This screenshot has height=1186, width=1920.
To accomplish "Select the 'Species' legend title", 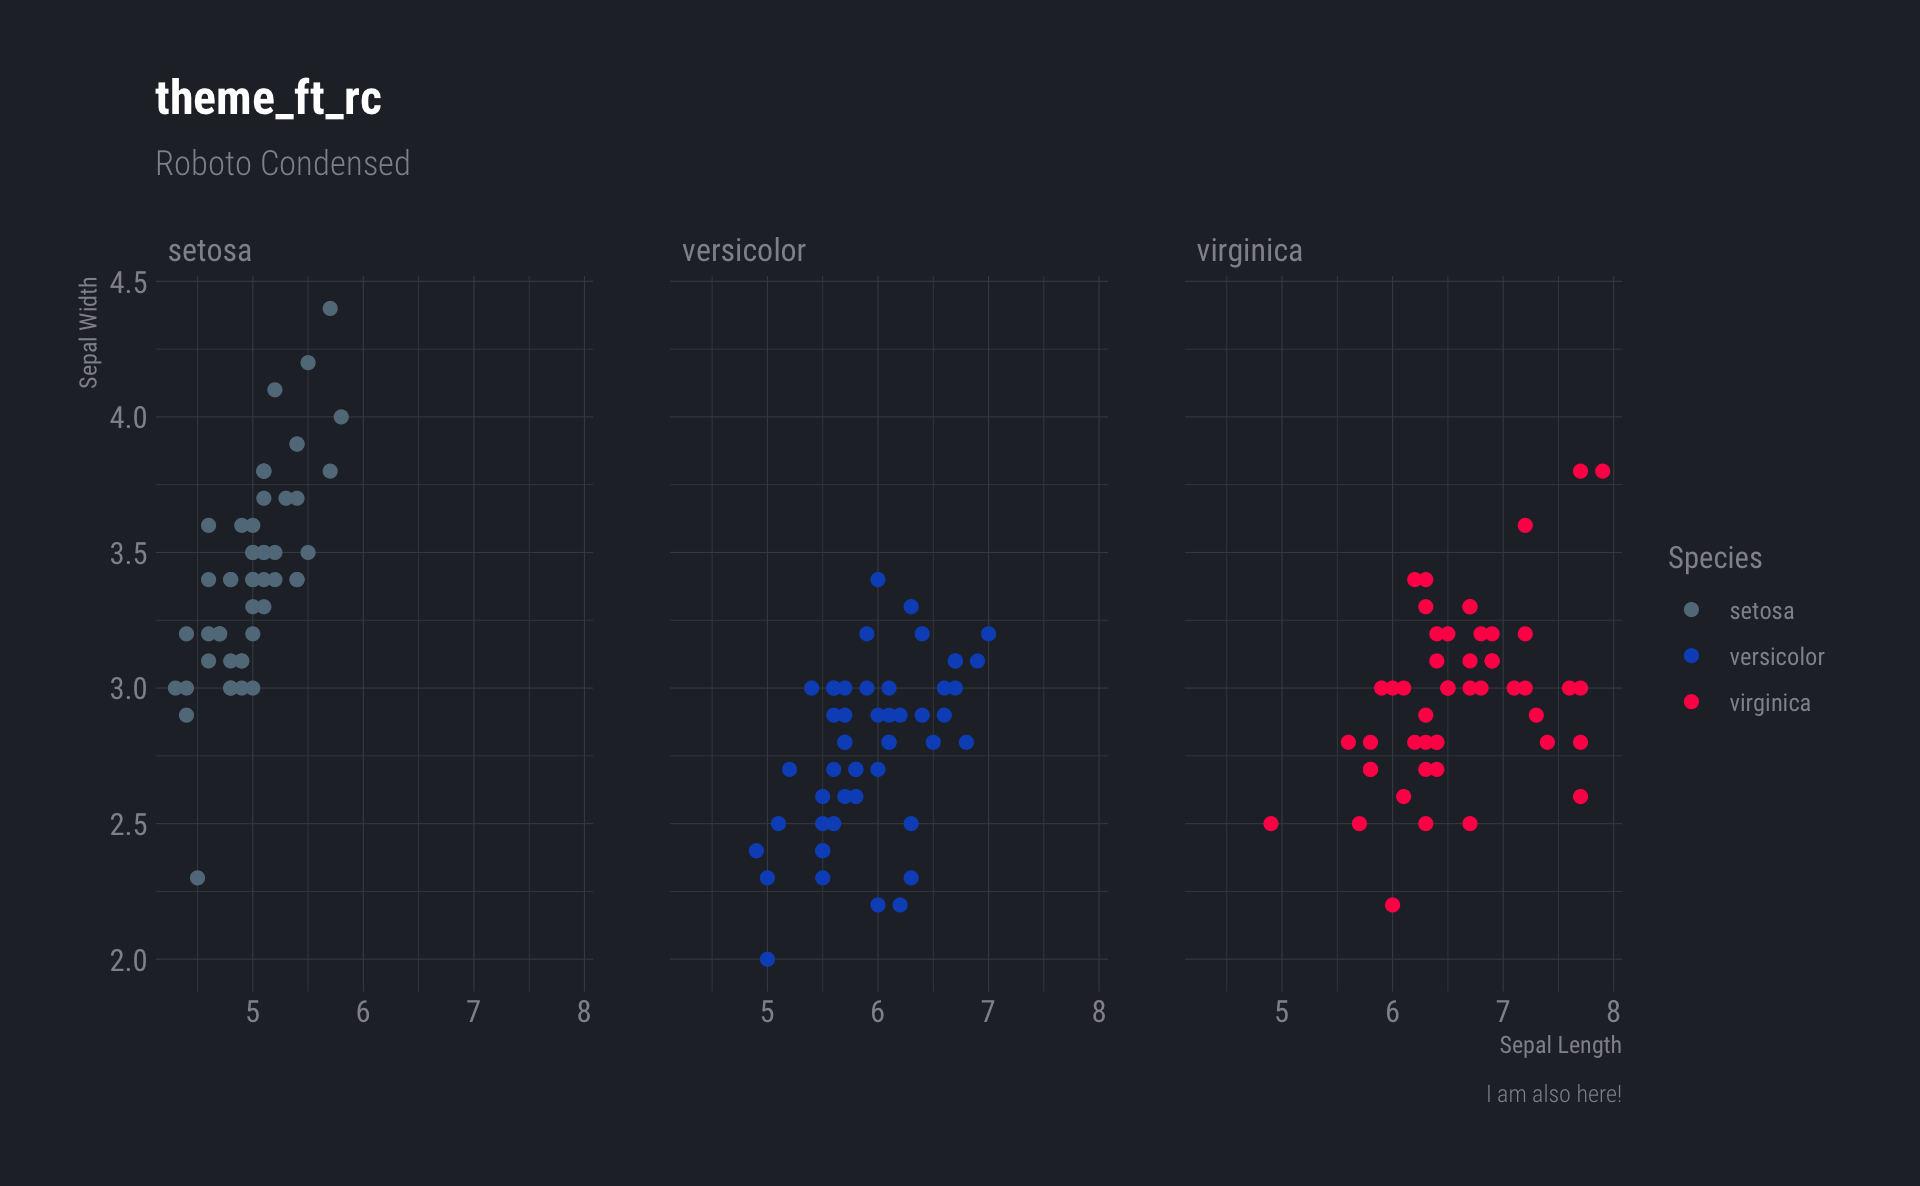I will [1714, 558].
